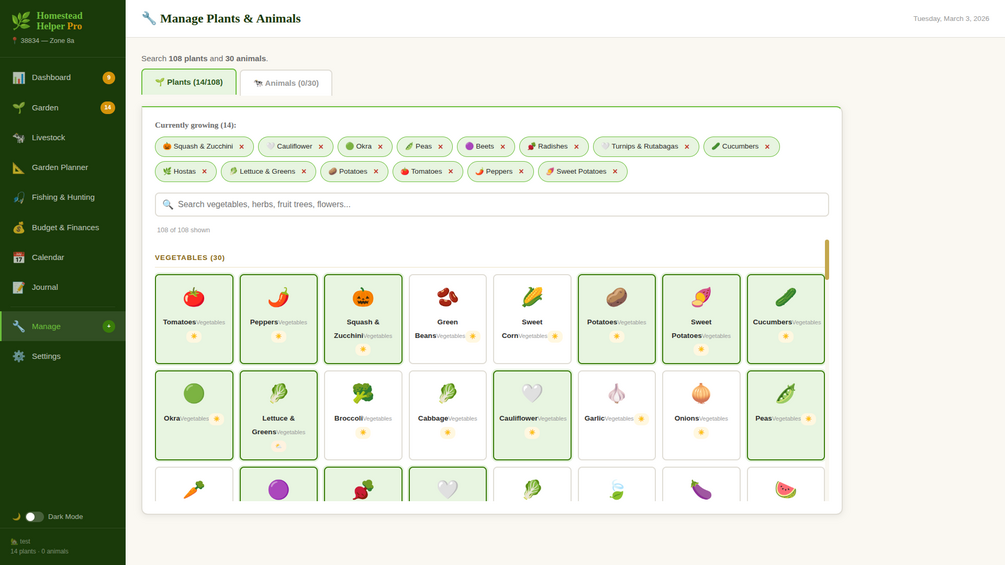The height and width of the screenshot is (565, 1005).
Task: Toggle the Cauliflower plant card
Action: [532, 415]
